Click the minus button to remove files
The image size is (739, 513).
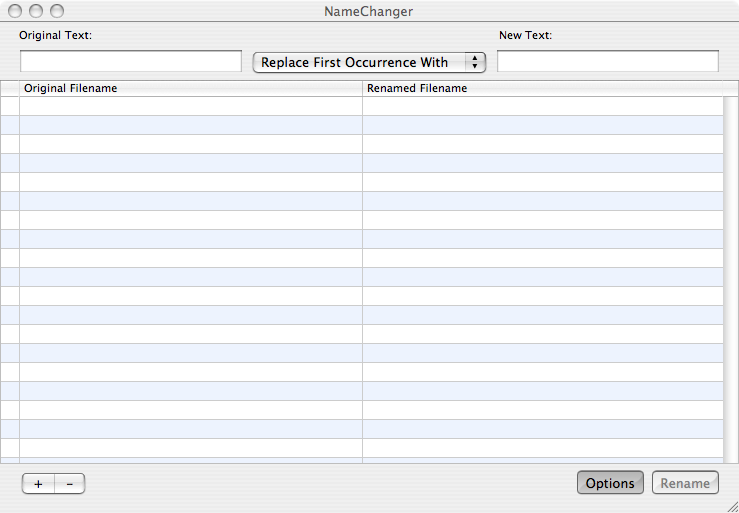point(69,484)
